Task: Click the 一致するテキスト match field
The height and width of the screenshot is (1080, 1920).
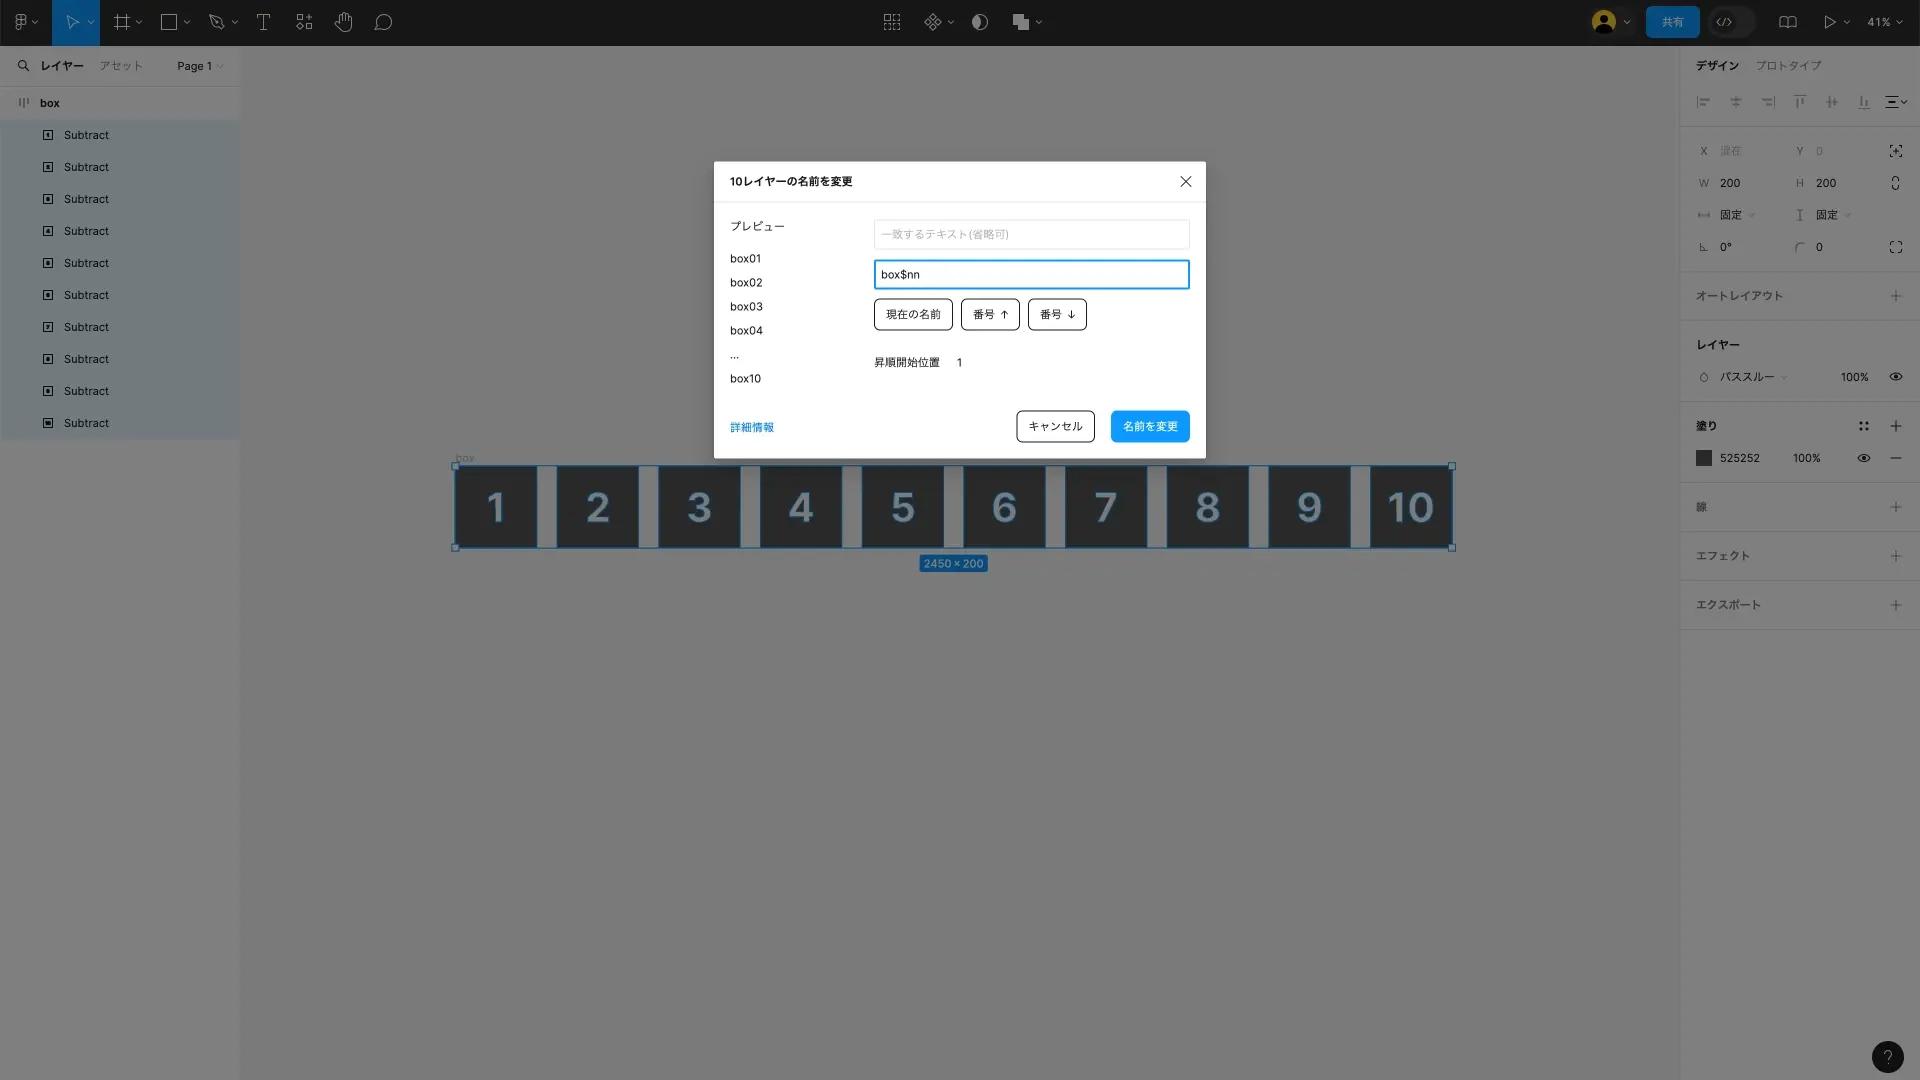Action: click(1031, 234)
